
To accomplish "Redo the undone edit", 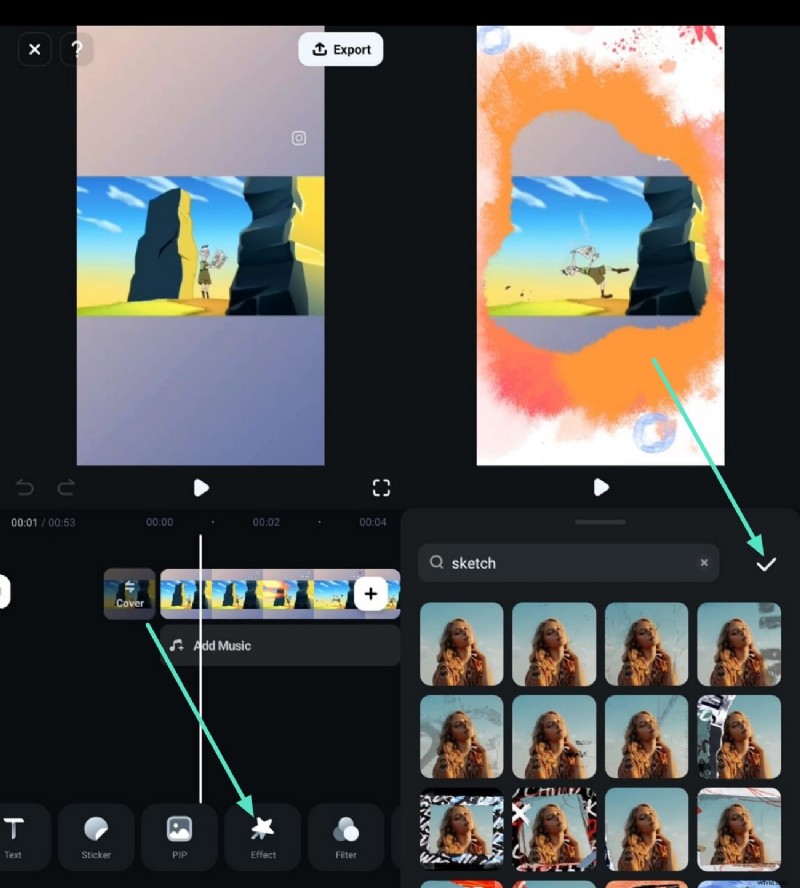I will pos(65,487).
